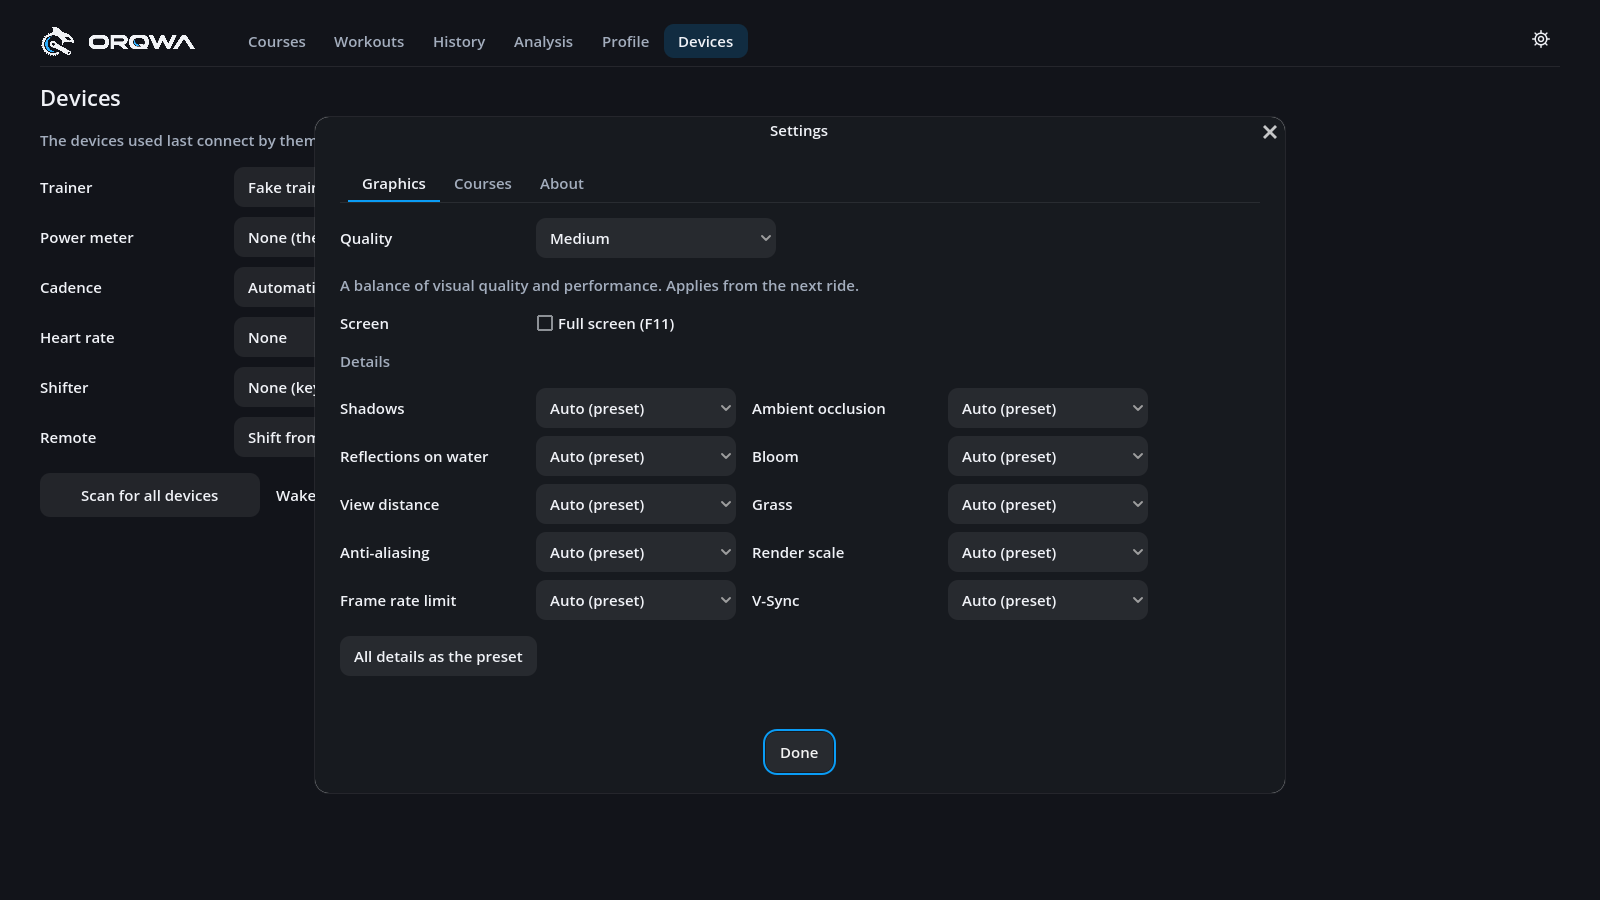The height and width of the screenshot is (900, 1600).
Task: Click the quality description text
Action: [x=599, y=286]
